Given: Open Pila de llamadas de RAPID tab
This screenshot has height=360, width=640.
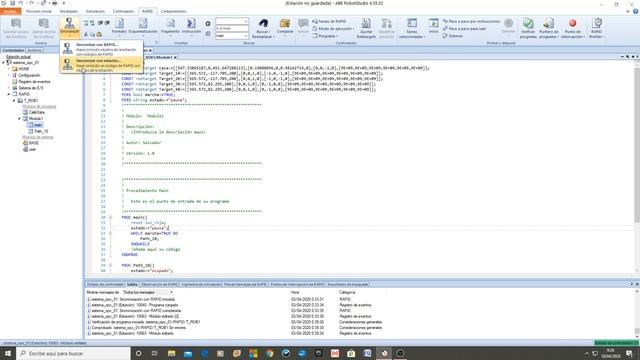Looking at the screenshot, I should tap(245, 284).
